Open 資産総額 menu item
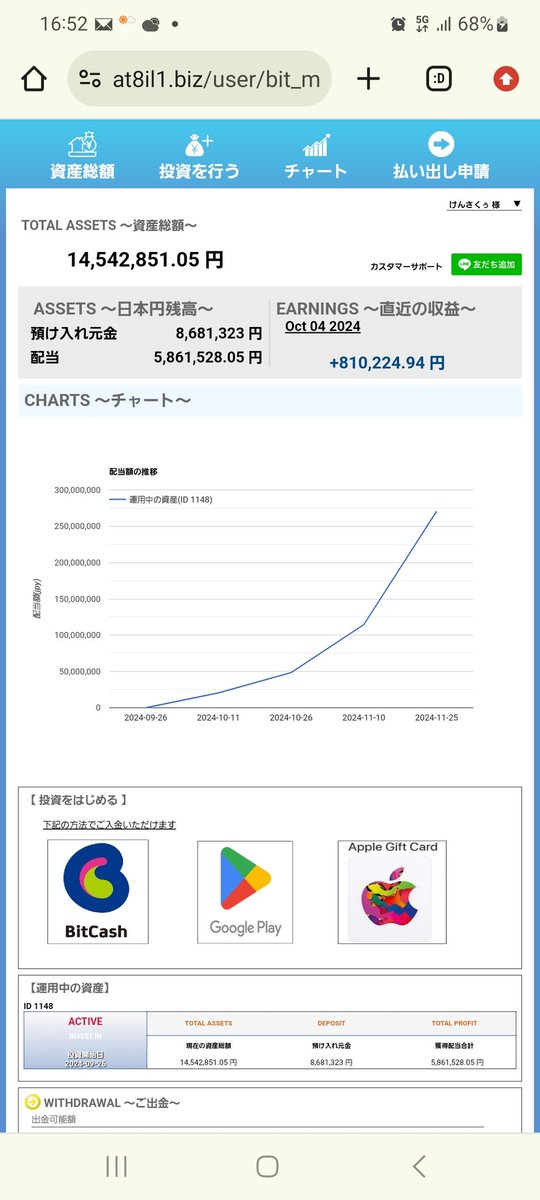 82,156
